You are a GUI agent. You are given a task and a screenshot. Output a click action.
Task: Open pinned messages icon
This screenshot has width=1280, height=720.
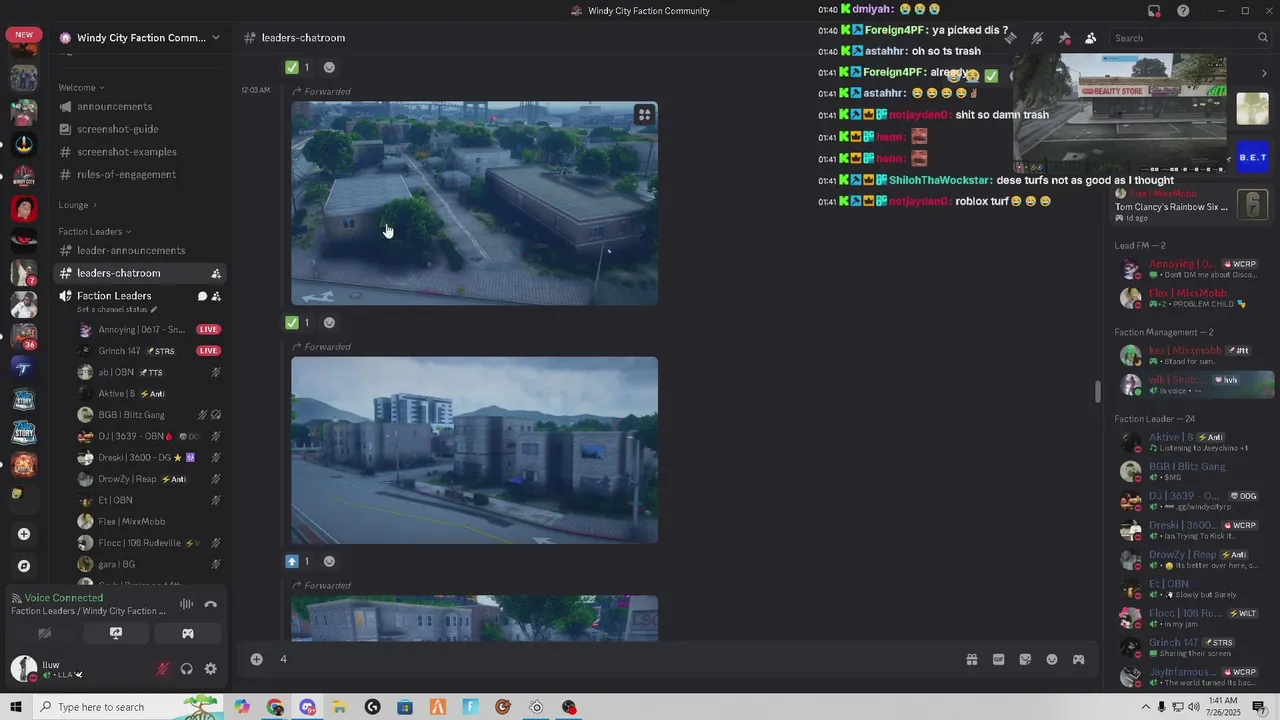[x=1064, y=38]
